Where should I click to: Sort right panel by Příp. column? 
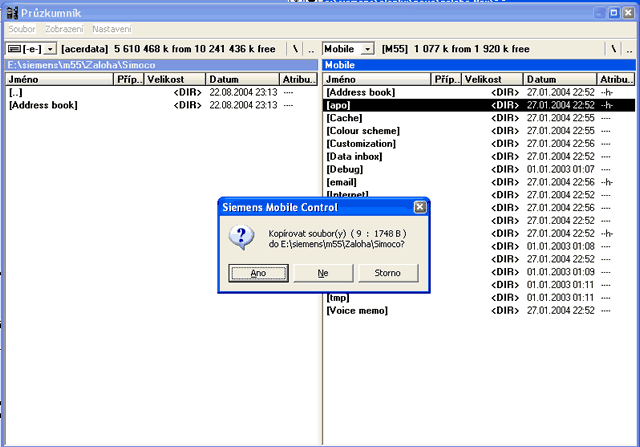pos(446,79)
